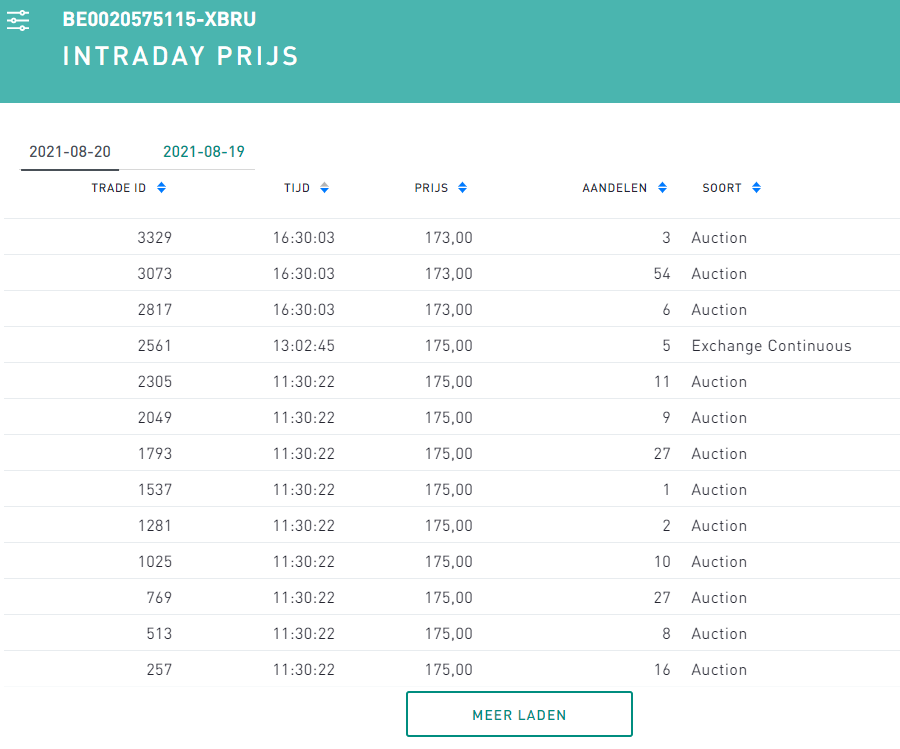Click shares value 11 in trade 2305 row
This screenshot has width=900, height=749.
click(662, 382)
